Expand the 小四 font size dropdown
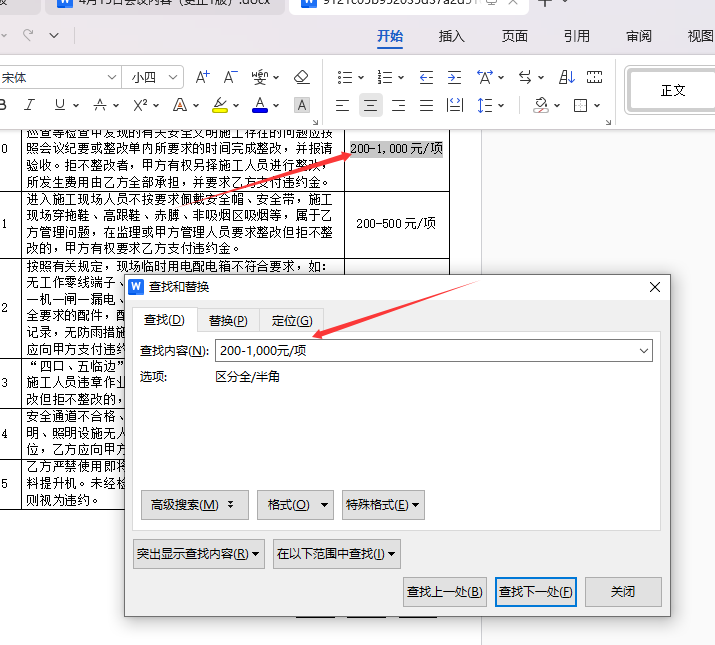Screen dimensions: 715x645 click(x=173, y=78)
